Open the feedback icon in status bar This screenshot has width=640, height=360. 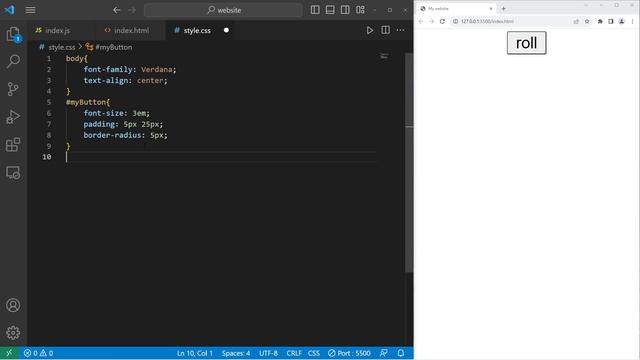[x=383, y=353]
